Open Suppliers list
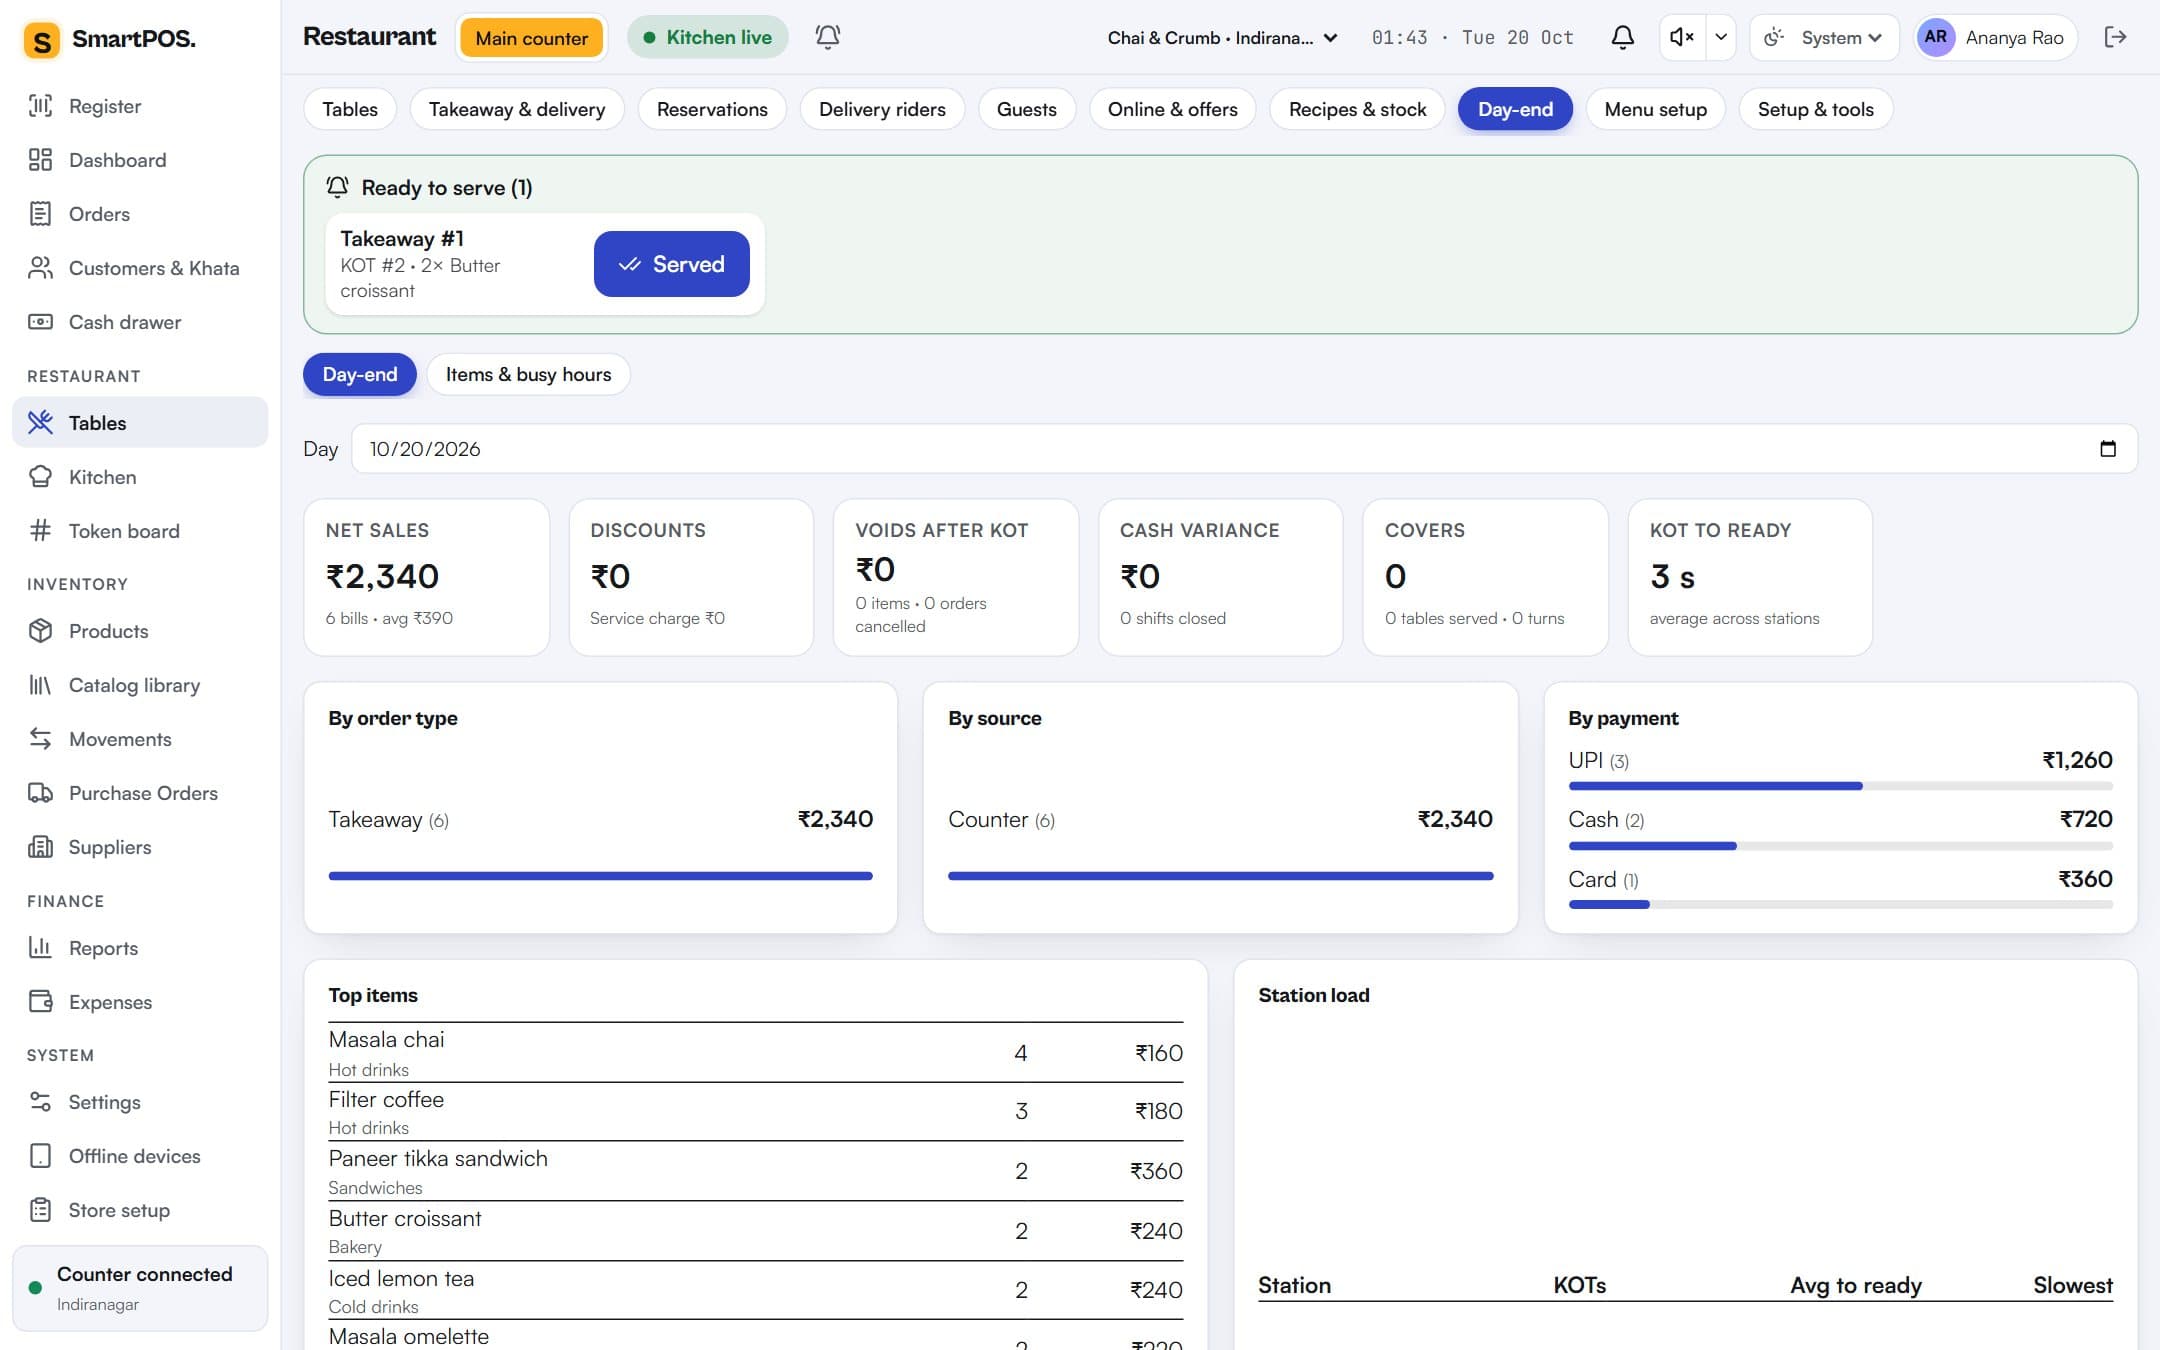 coord(140,847)
